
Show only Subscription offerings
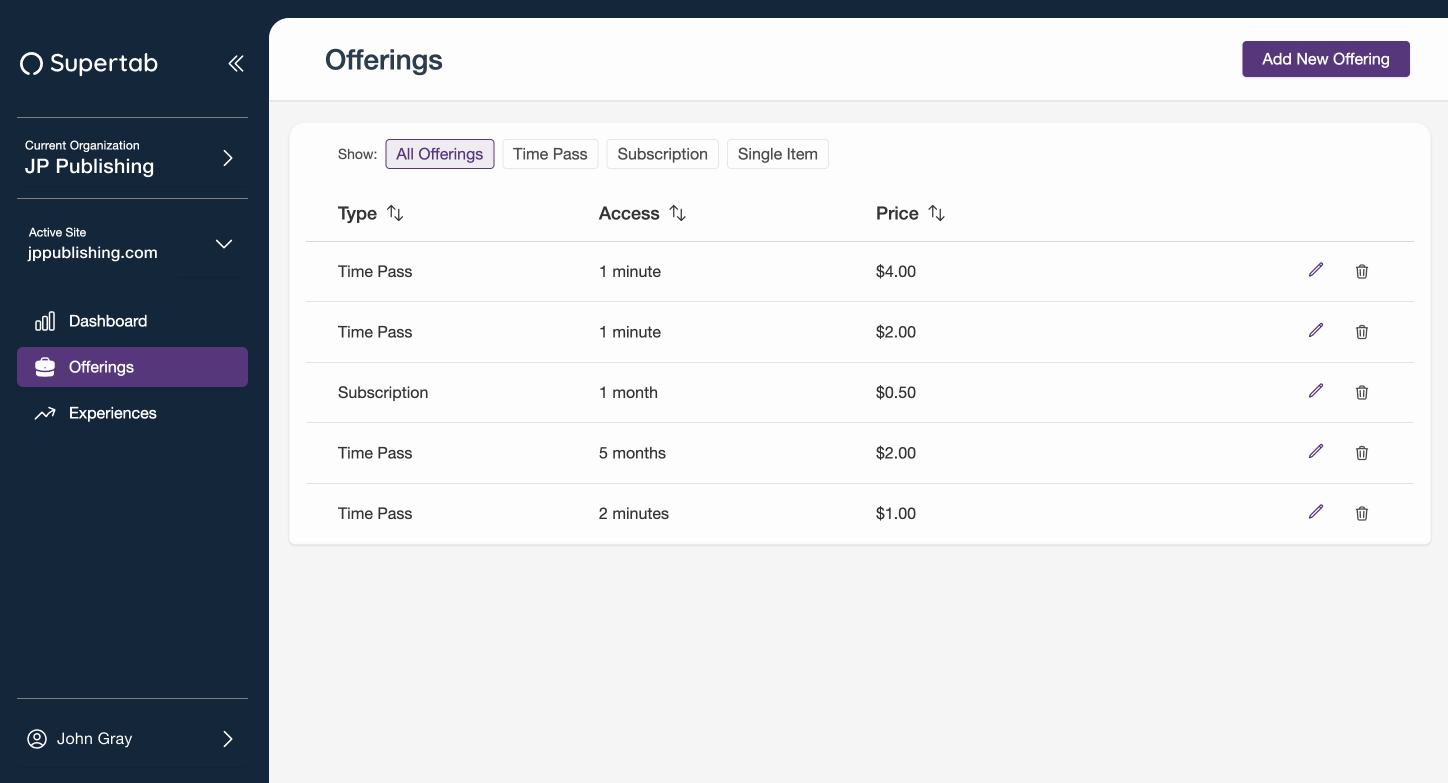[x=662, y=154]
